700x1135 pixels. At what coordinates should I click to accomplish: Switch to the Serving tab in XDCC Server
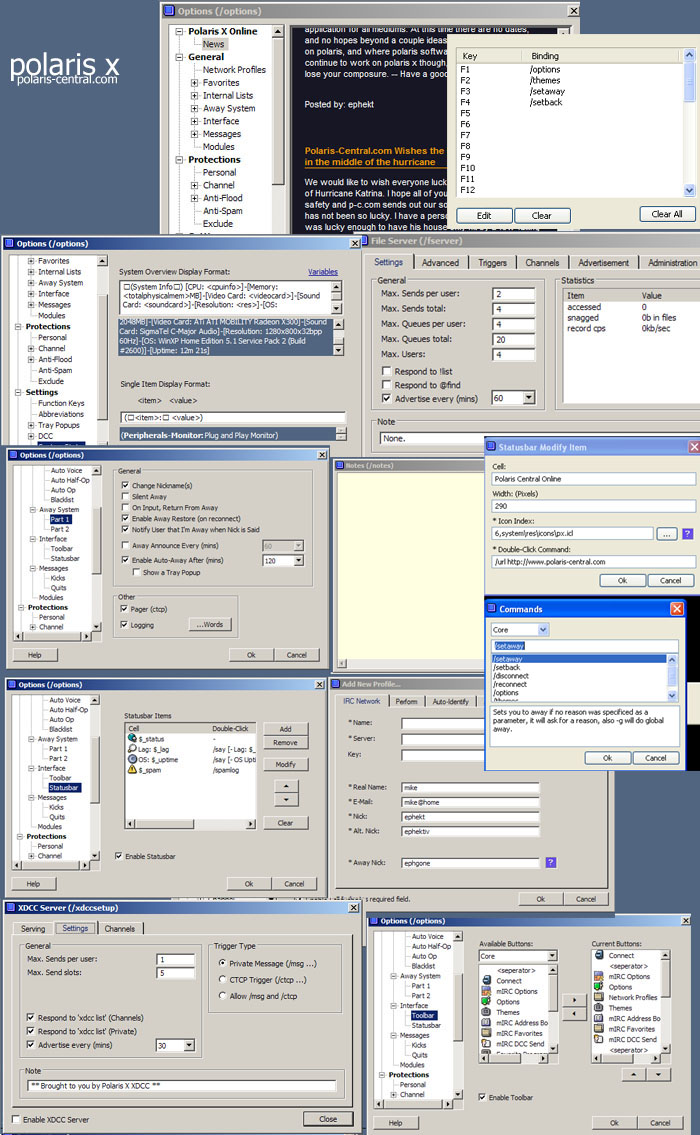pos(33,929)
